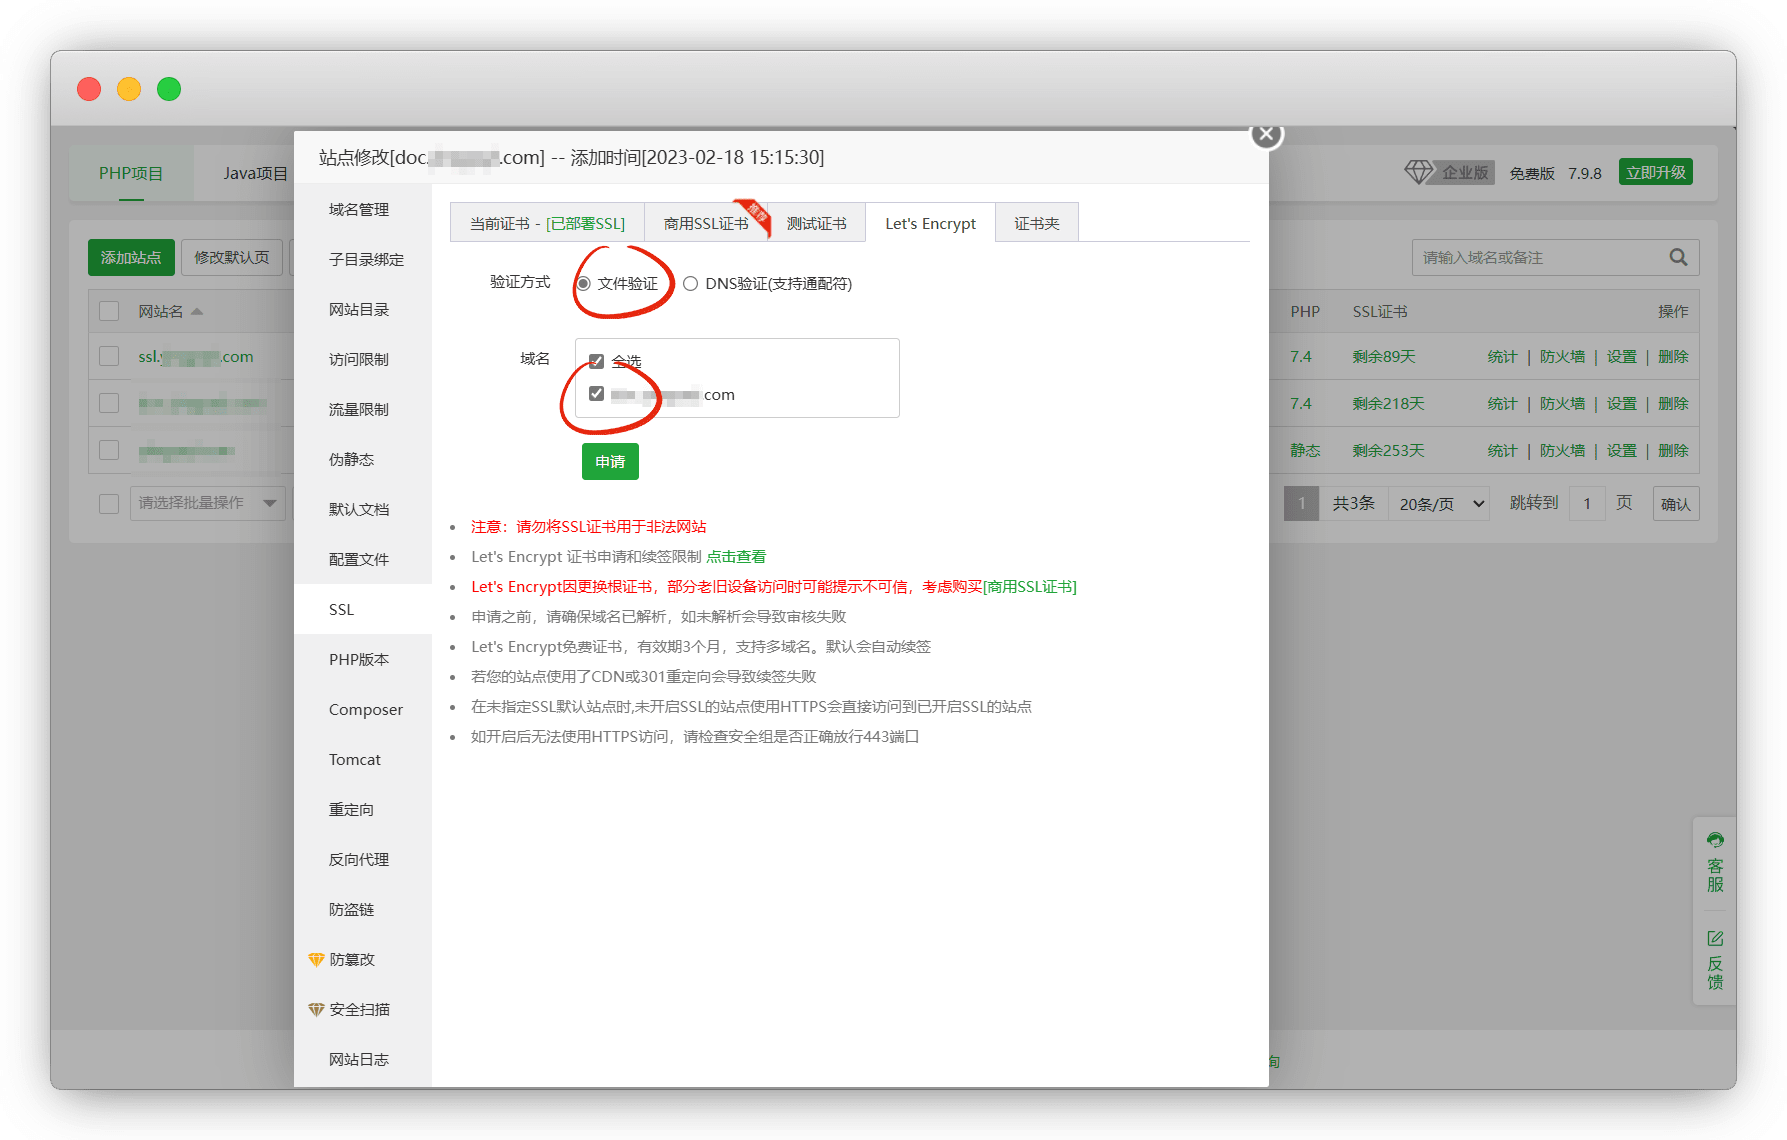The image size is (1787, 1140).
Task: Click the enterprise edition diamond icon
Action: point(1417,172)
